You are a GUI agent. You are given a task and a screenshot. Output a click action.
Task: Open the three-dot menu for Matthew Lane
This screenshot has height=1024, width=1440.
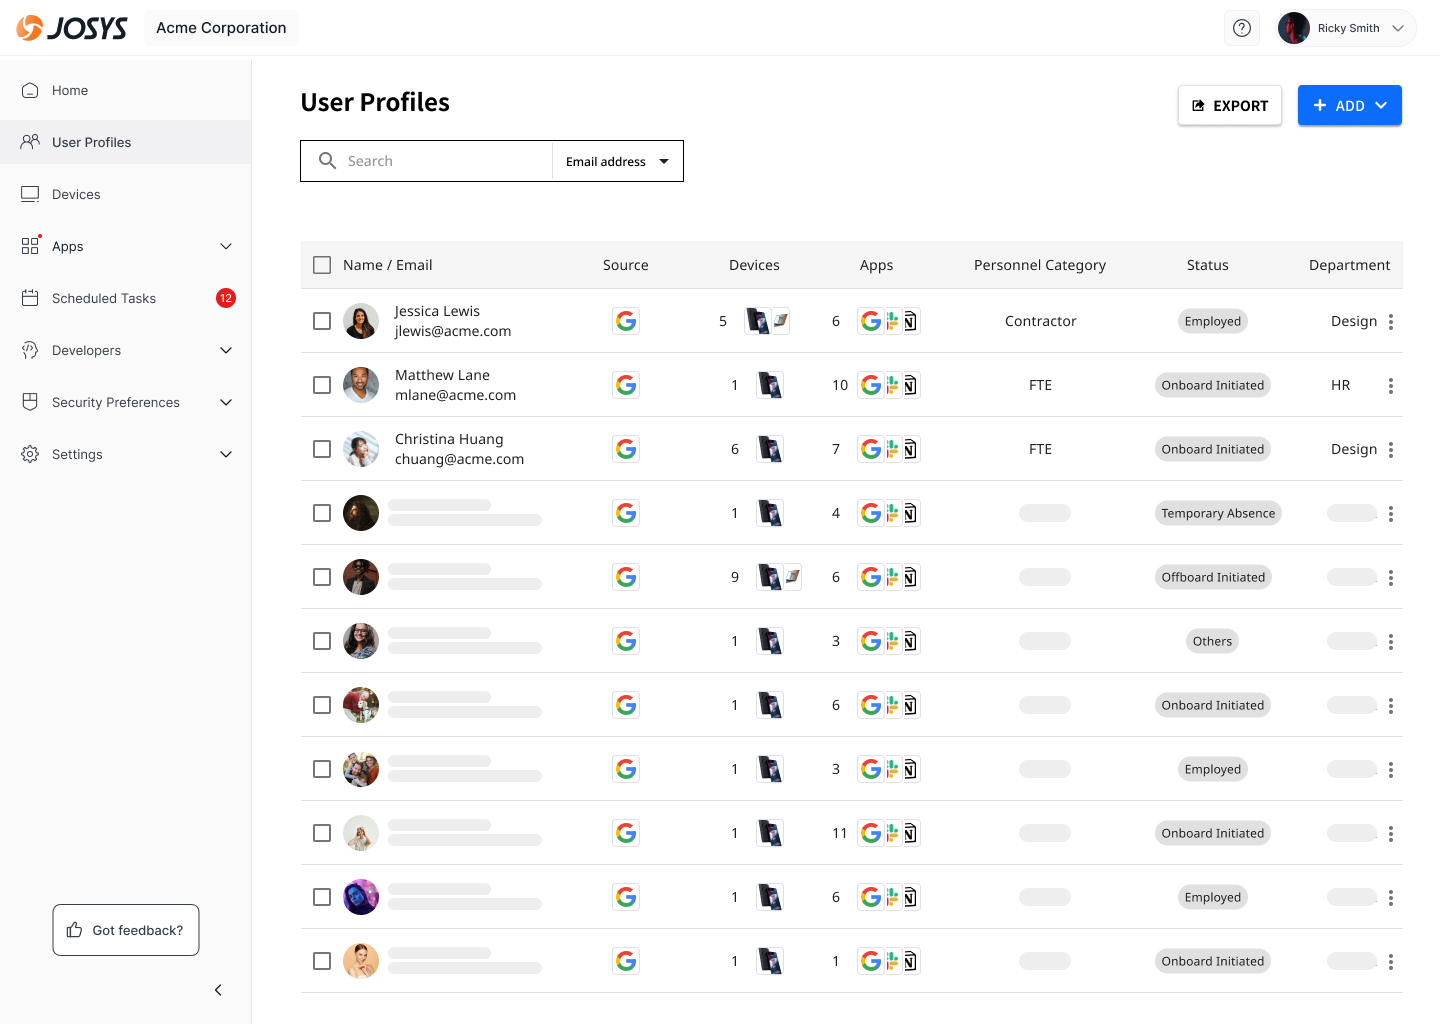(1391, 385)
